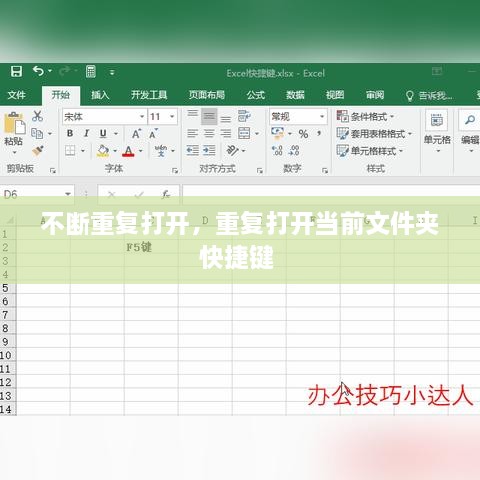Open the 剪贴板 dialog launcher

(53, 171)
